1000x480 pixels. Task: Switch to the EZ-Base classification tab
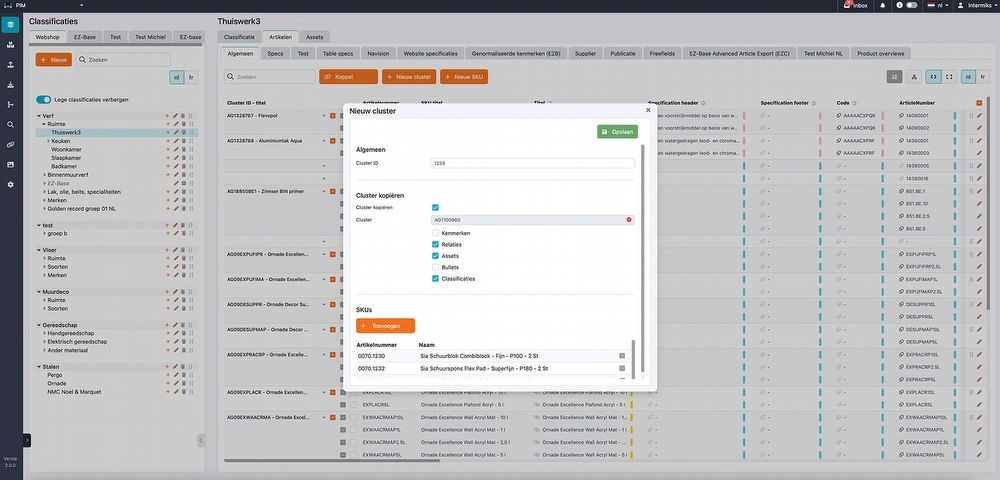coord(85,37)
